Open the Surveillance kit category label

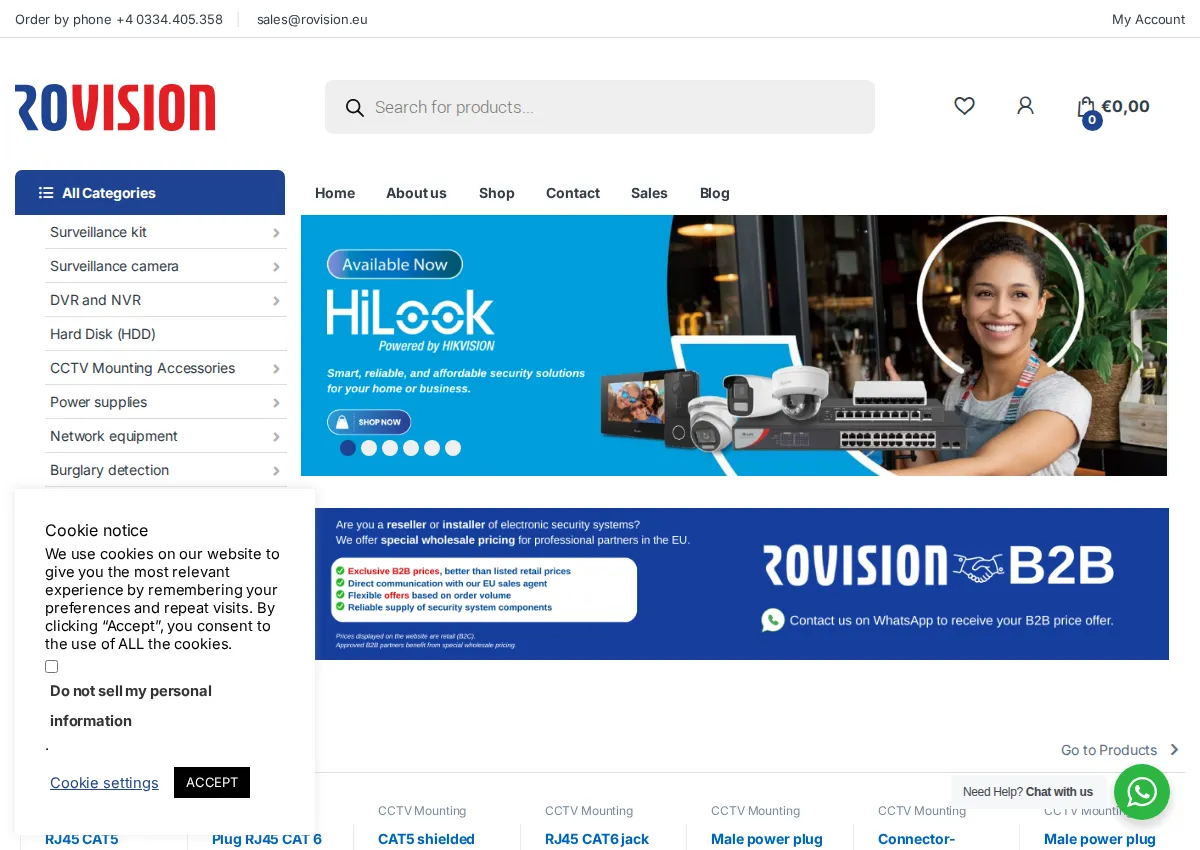point(98,232)
